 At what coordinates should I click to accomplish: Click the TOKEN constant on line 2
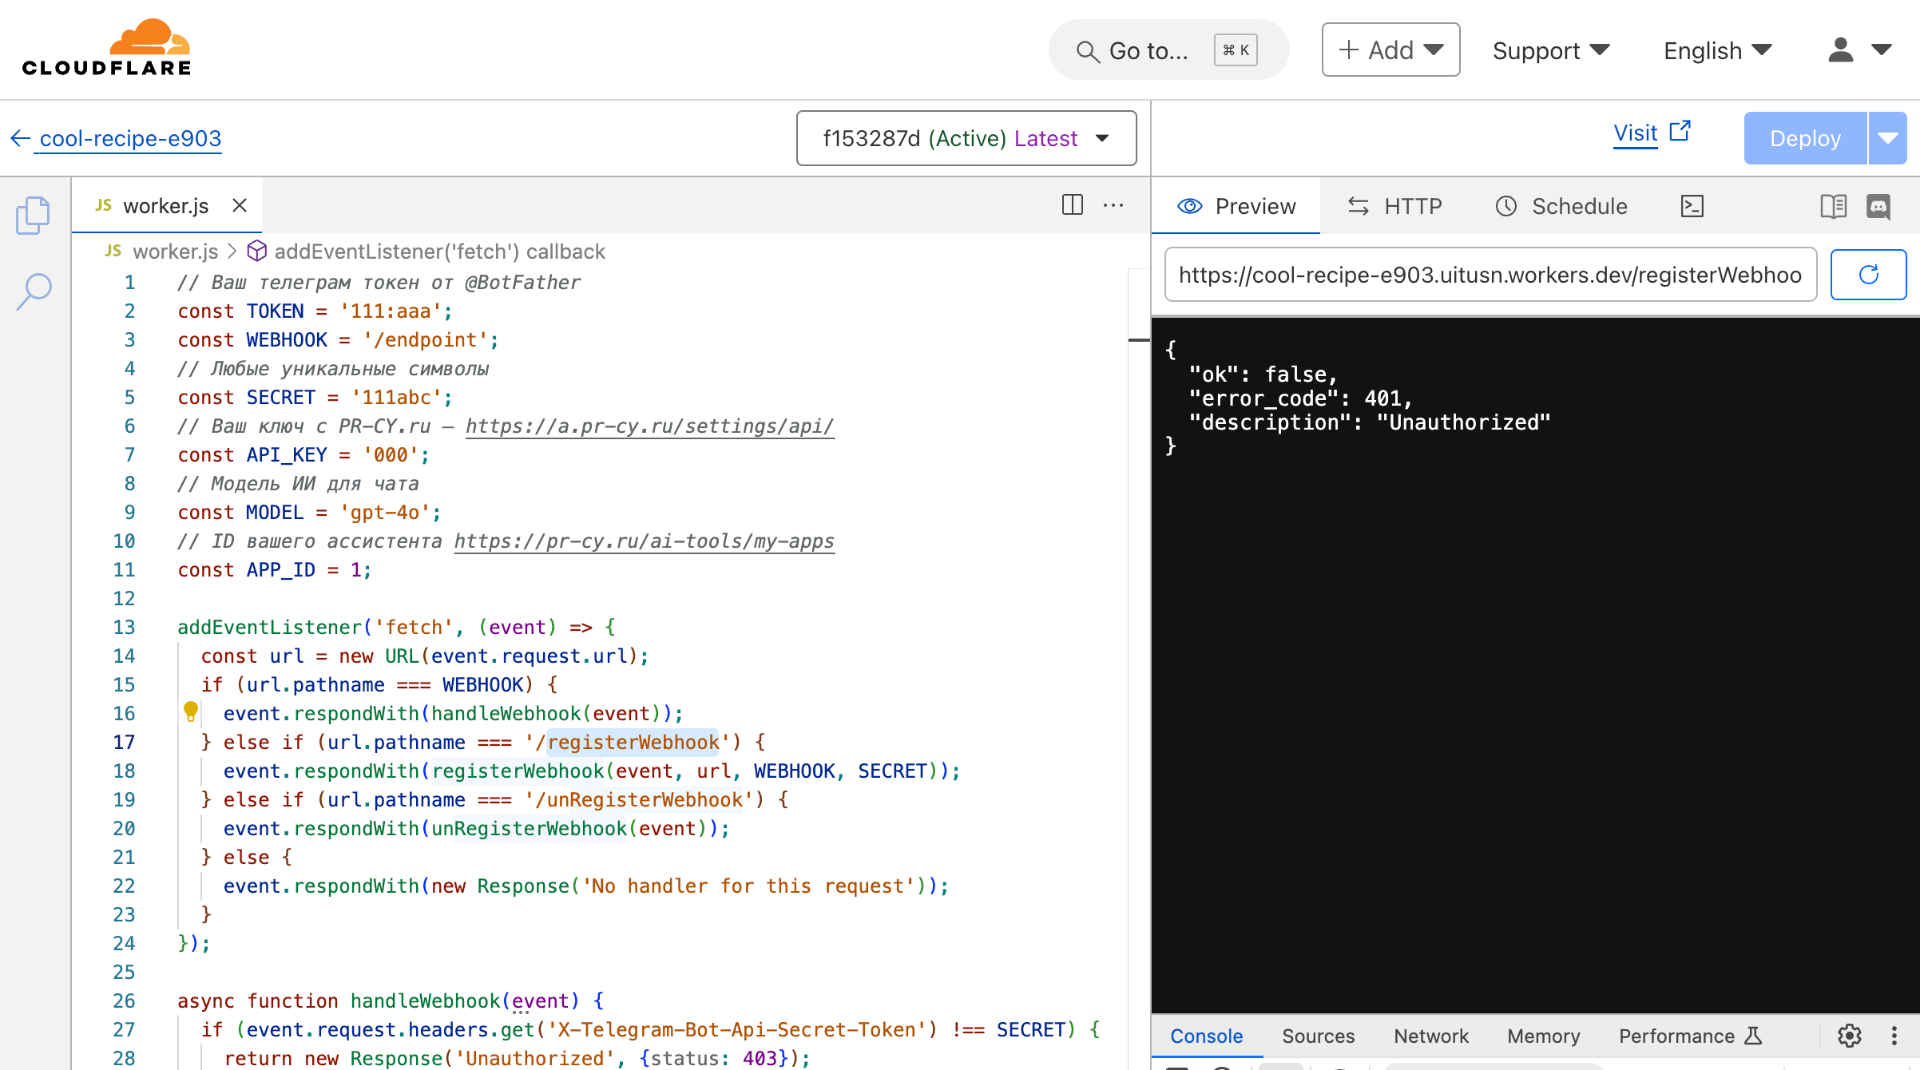coord(275,311)
